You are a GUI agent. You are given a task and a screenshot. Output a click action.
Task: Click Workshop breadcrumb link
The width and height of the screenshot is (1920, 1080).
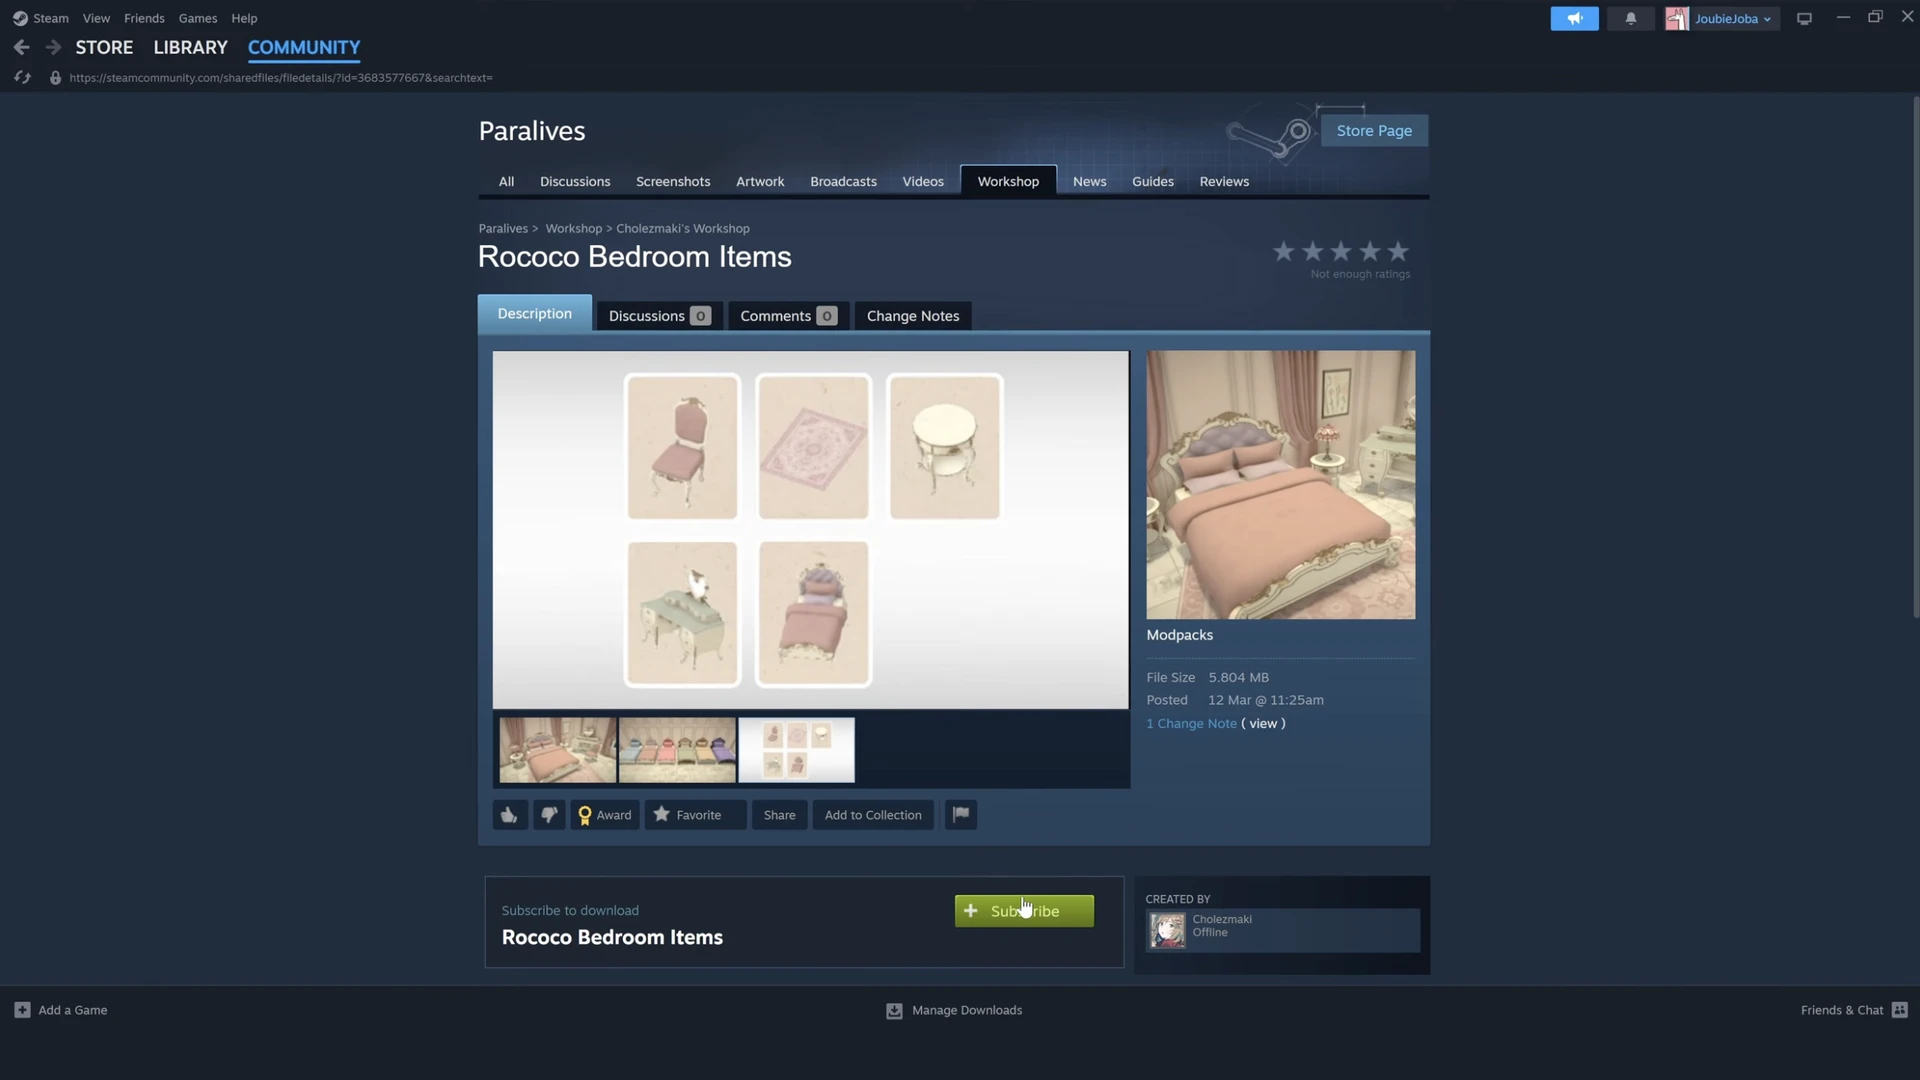tap(573, 229)
